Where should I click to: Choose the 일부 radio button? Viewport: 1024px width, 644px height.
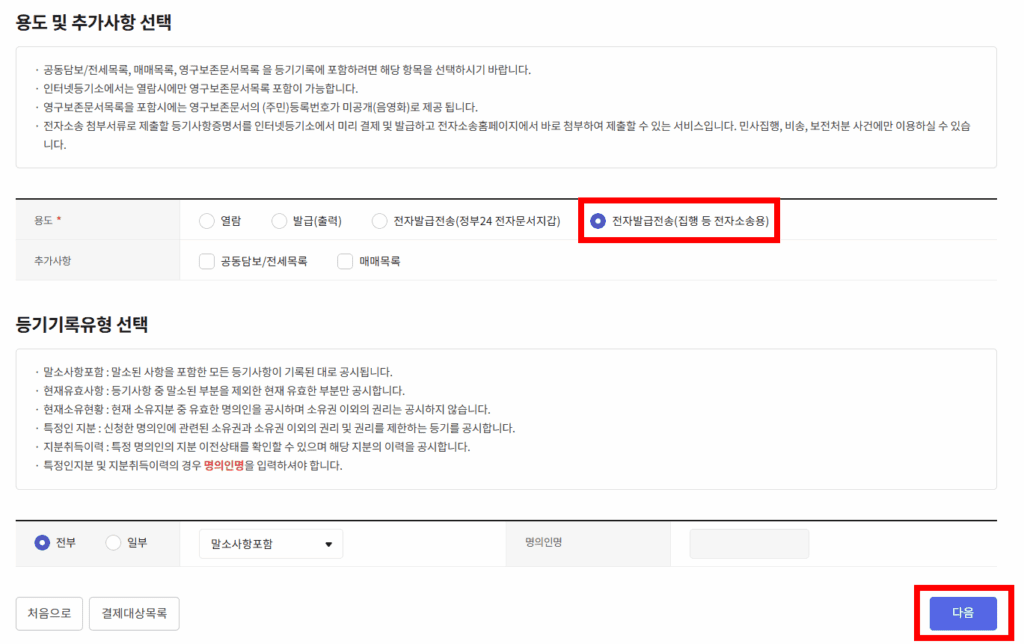[x=113, y=543]
